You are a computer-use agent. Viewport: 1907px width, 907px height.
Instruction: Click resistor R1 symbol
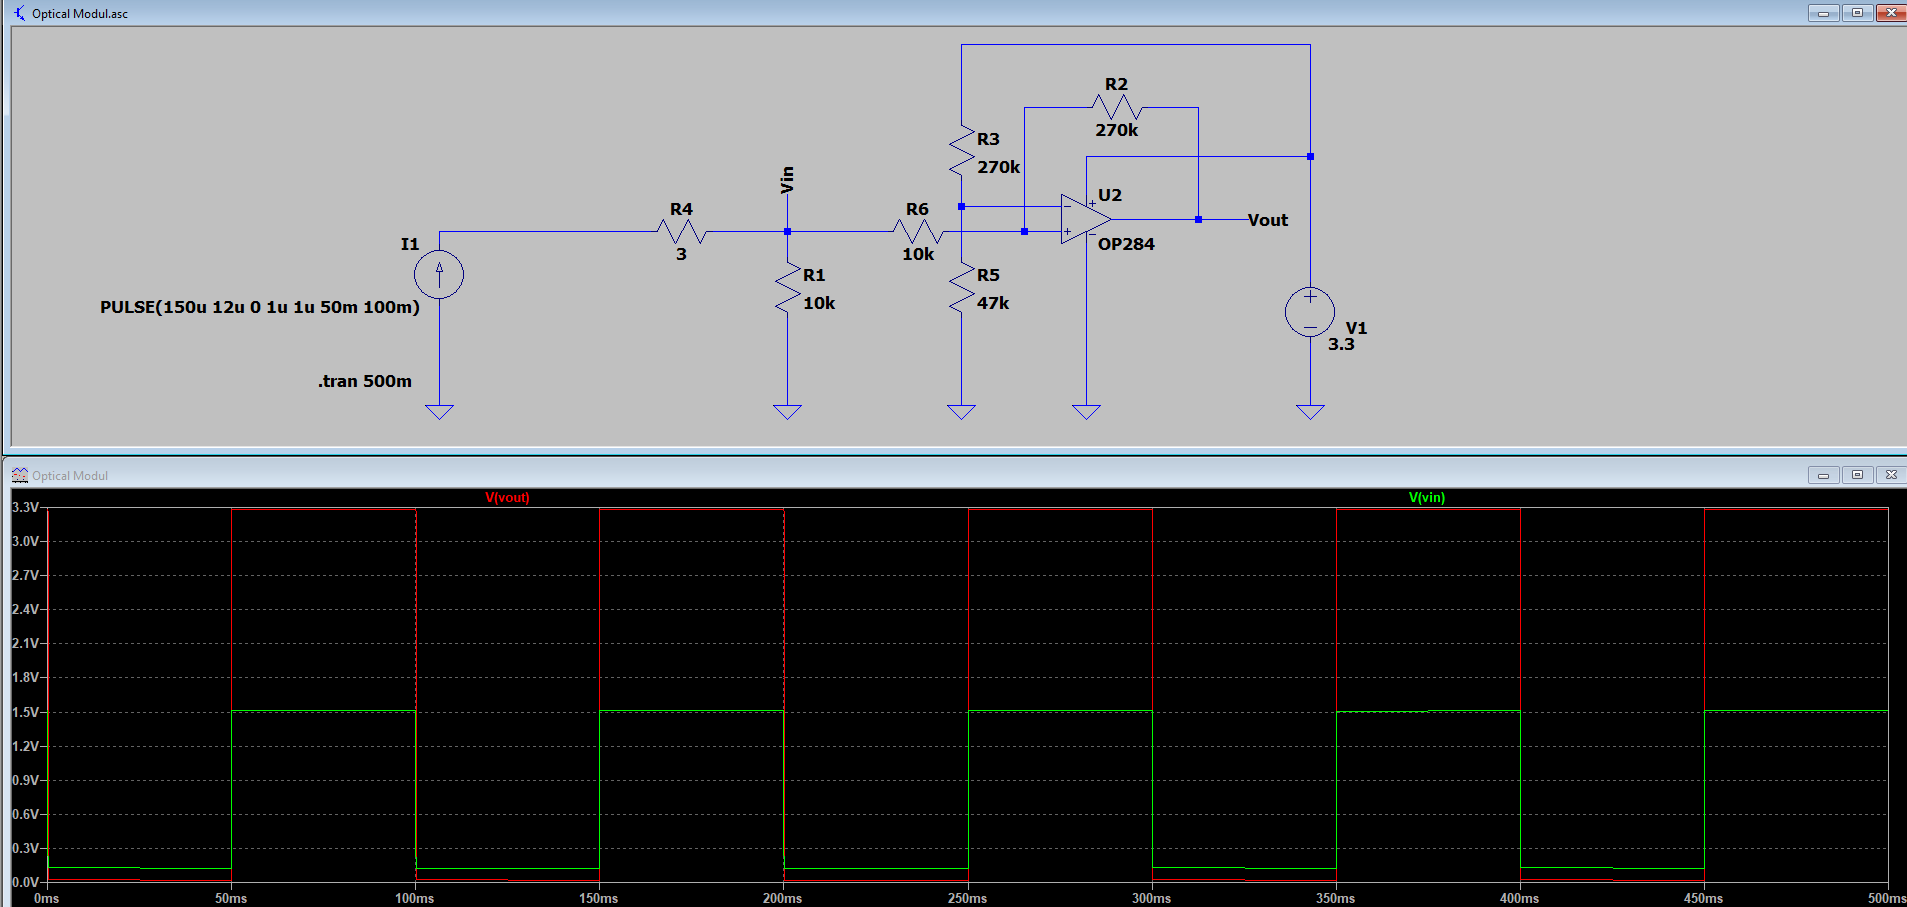point(788,288)
